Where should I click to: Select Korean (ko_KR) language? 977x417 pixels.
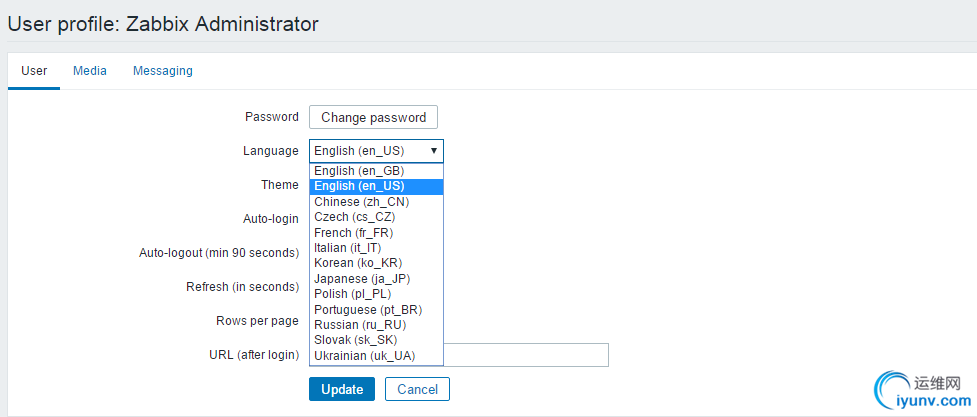pos(358,263)
